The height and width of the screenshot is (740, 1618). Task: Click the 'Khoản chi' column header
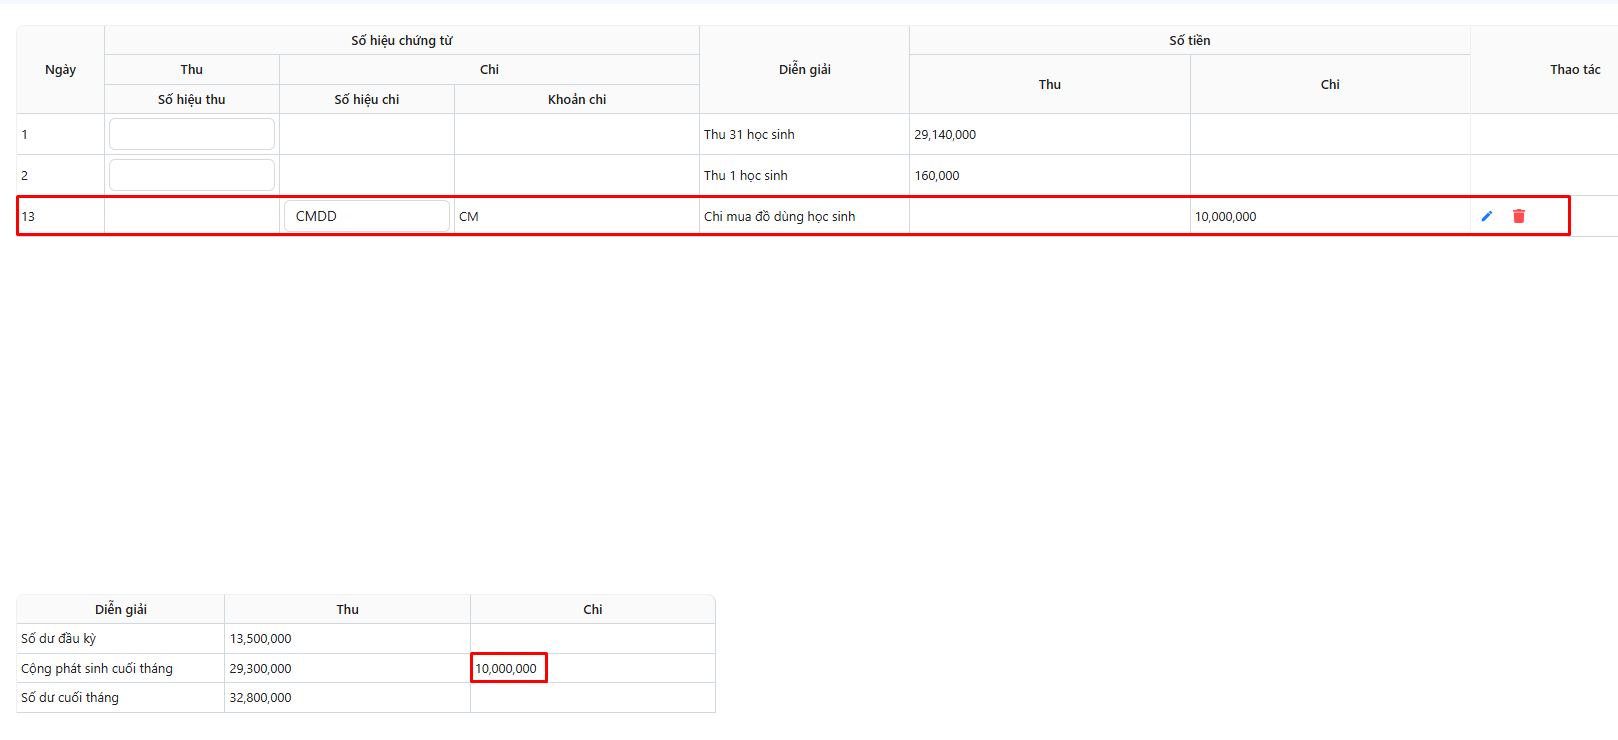(576, 99)
